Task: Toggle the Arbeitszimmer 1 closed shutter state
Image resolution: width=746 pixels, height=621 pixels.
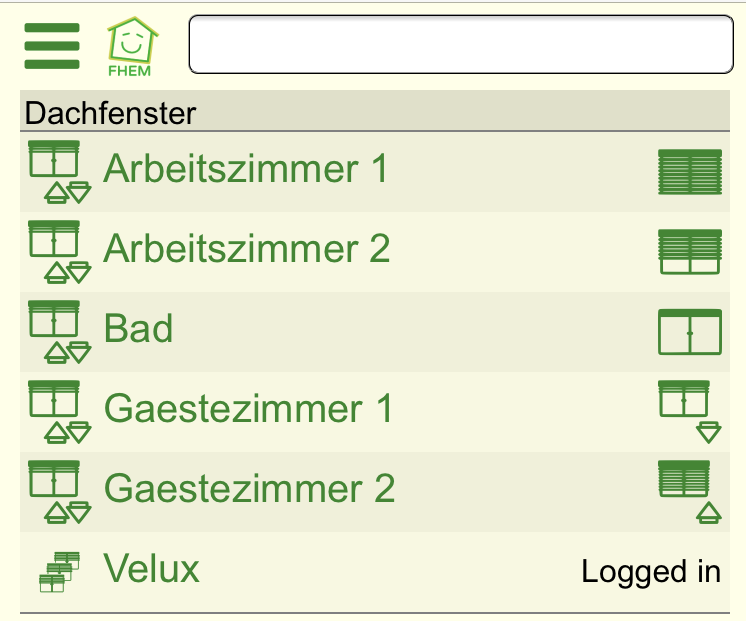Action: click(x=690, y=172)
